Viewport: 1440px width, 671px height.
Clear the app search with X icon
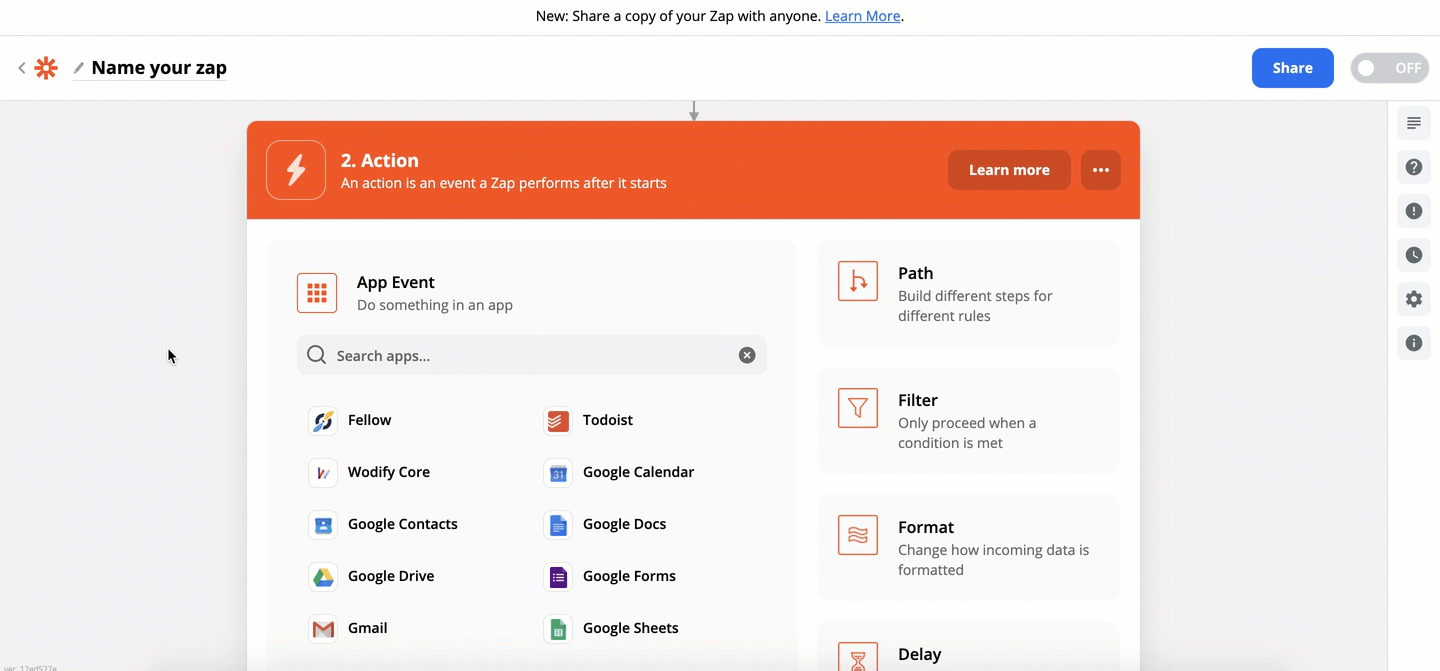click(x=747, y=355)
